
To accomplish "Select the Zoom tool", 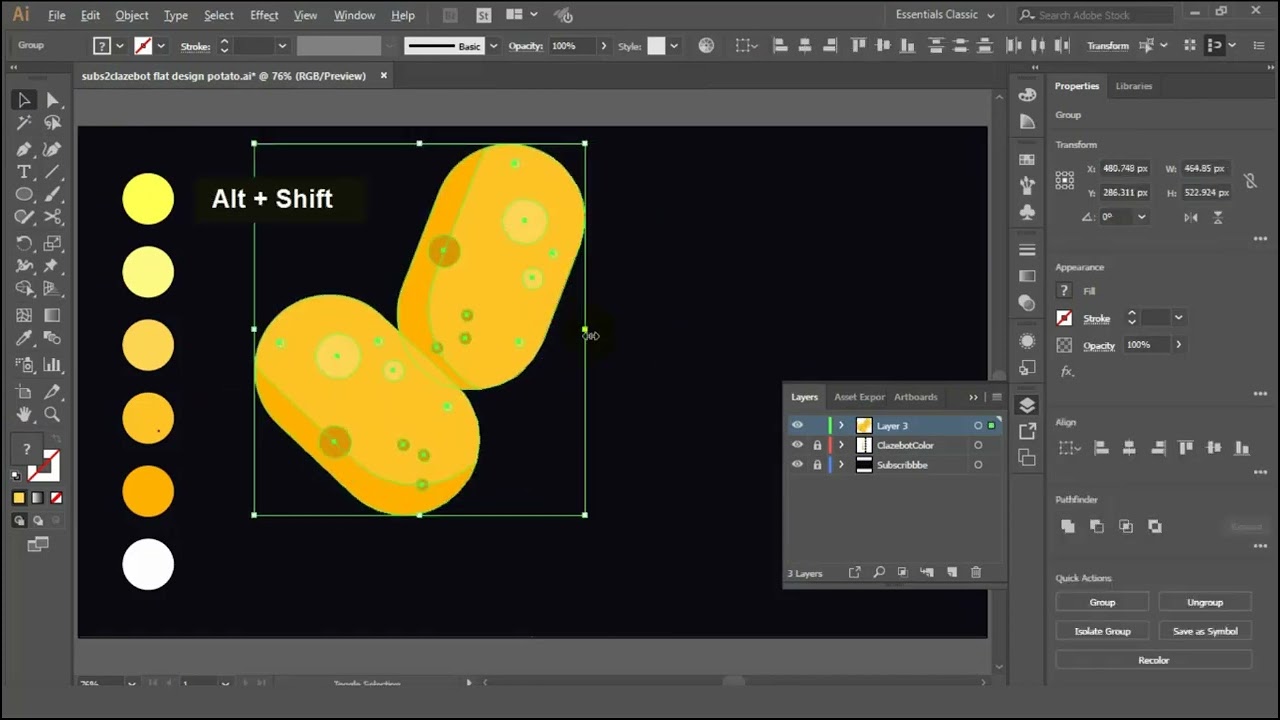I will pos(52,414).
